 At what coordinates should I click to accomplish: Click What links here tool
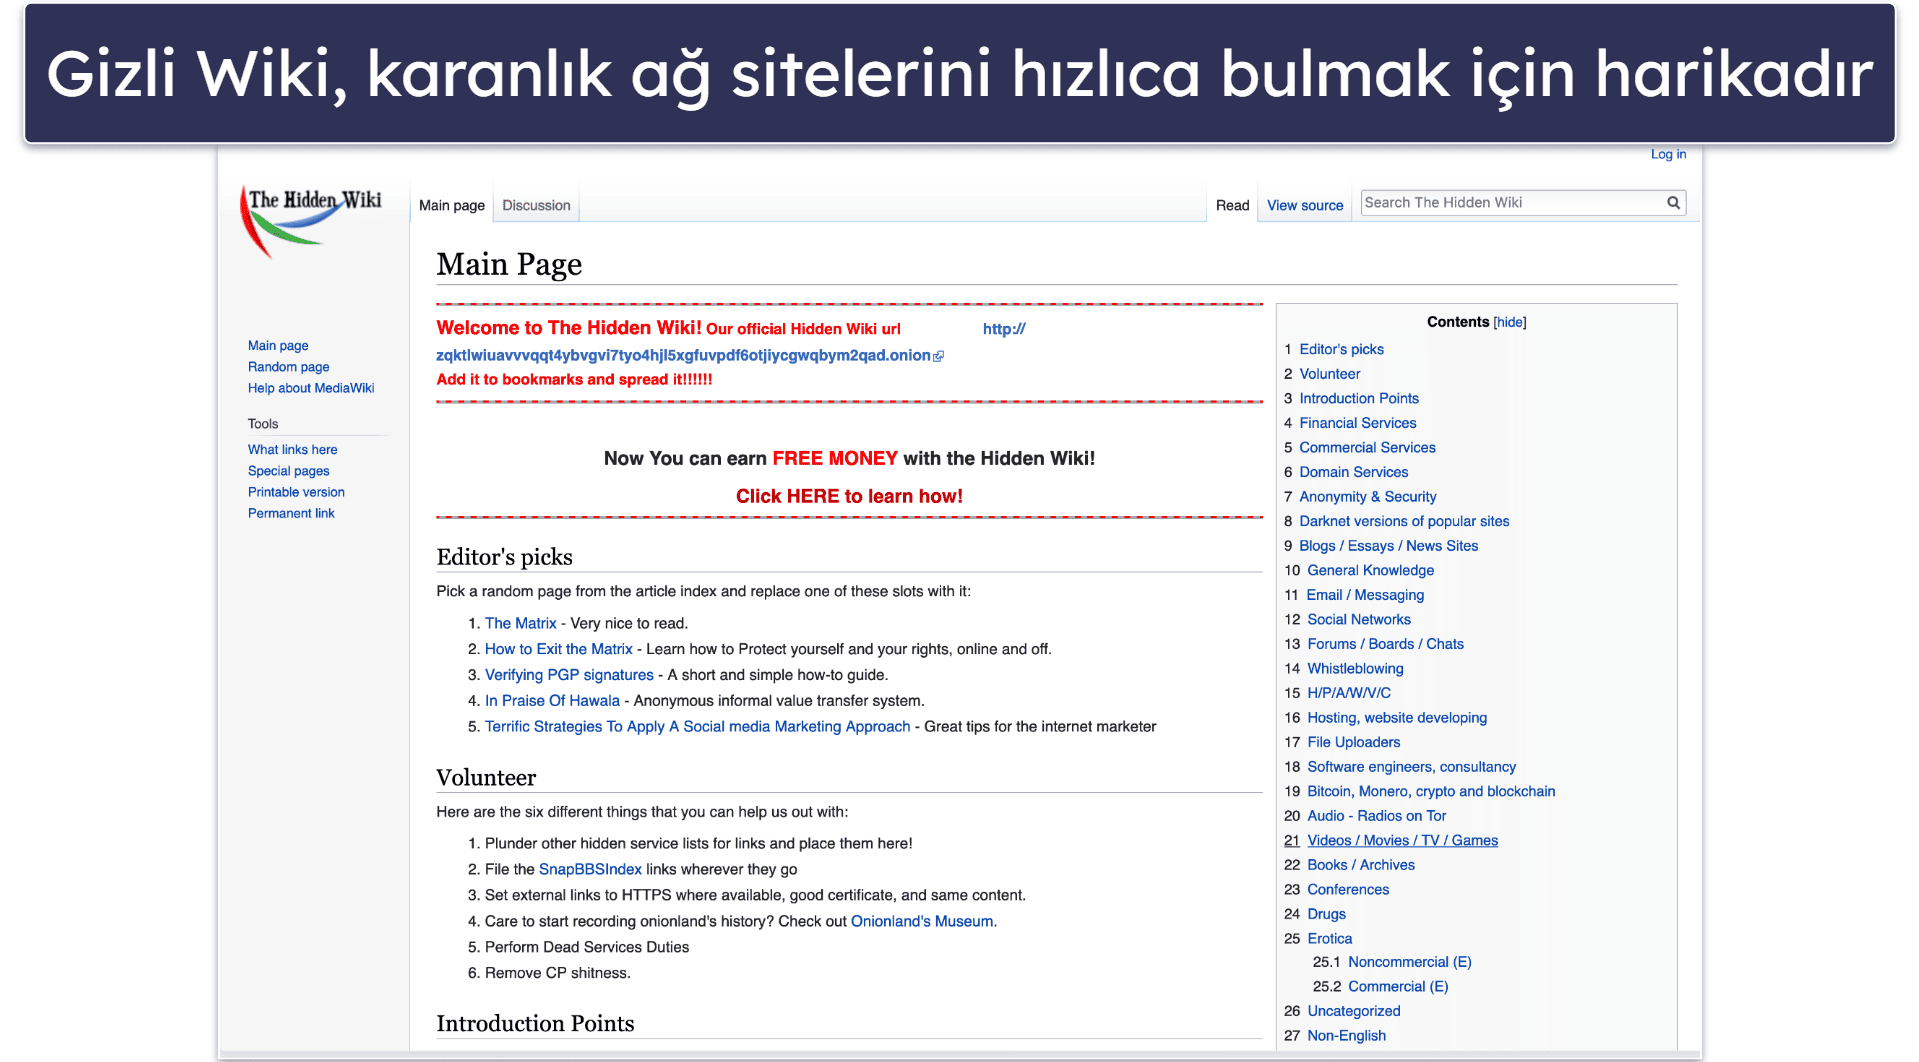pyautogui.click(x=293, y=450)
